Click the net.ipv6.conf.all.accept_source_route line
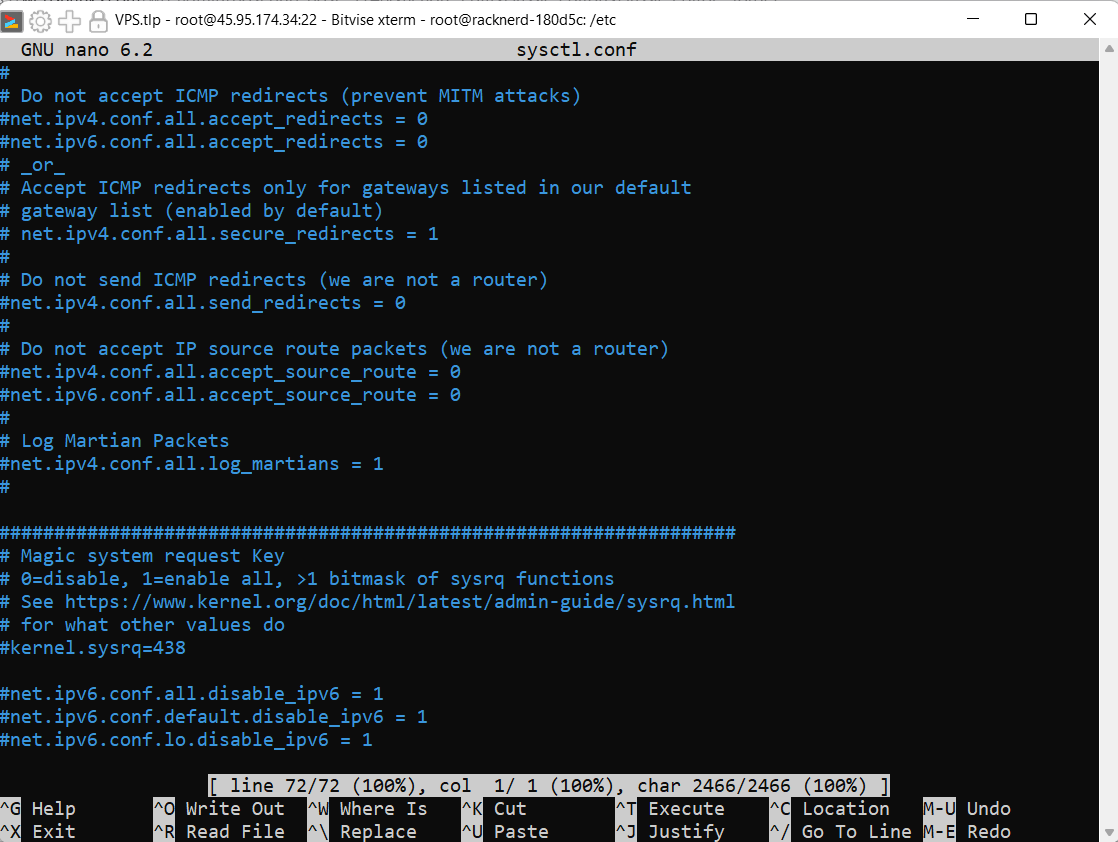This screenshot has height=842, width=1118. click(230, 395)
